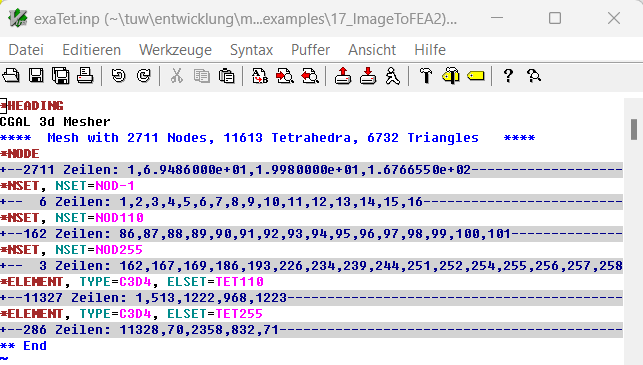Print the buffer using the printer icon
The height and width of the screenshot is (365, 643).
pos(85,76)
